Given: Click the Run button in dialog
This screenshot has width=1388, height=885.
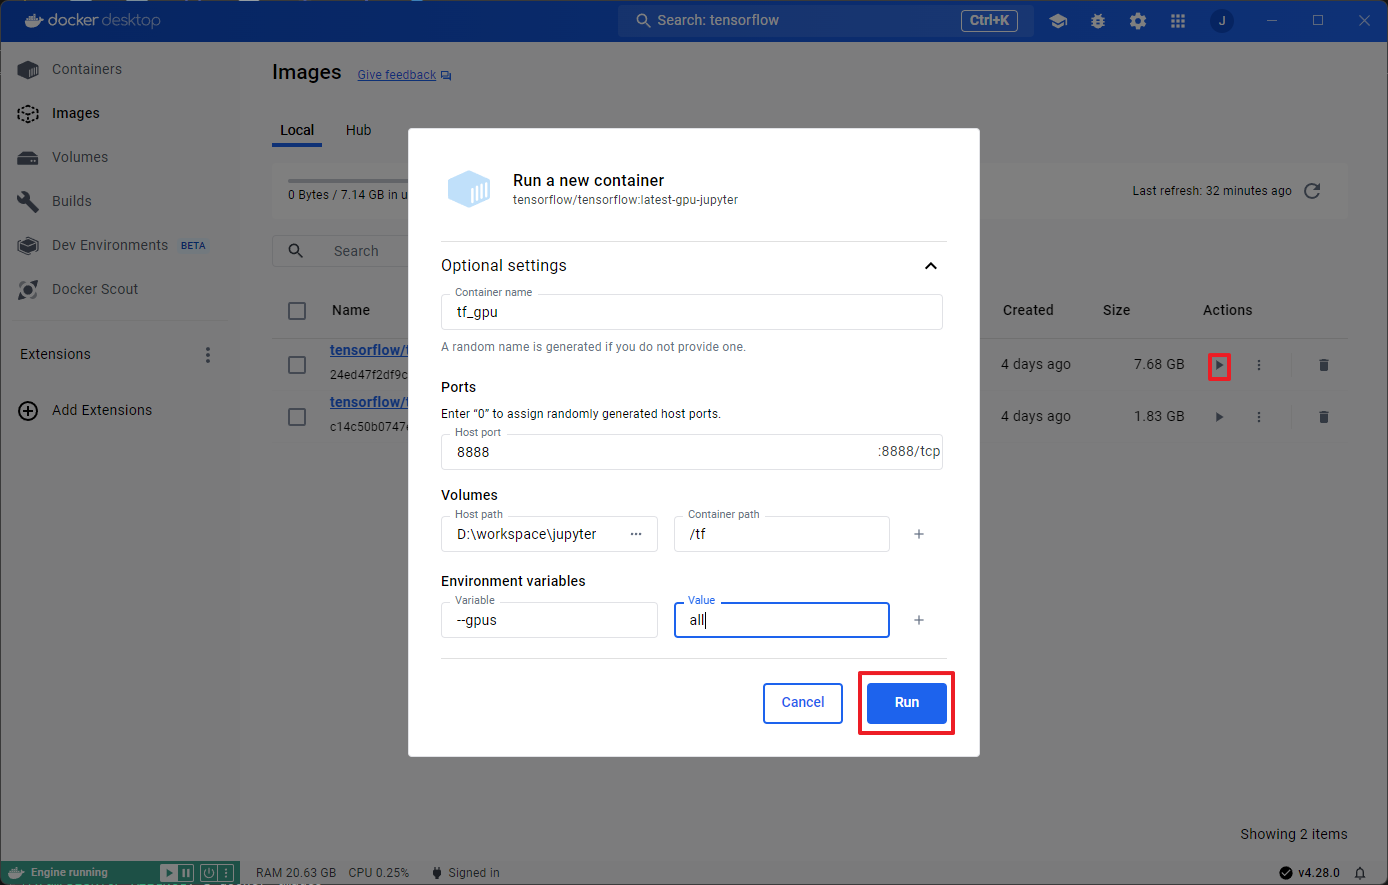Looking at the screenshot, I should point(907,703).
